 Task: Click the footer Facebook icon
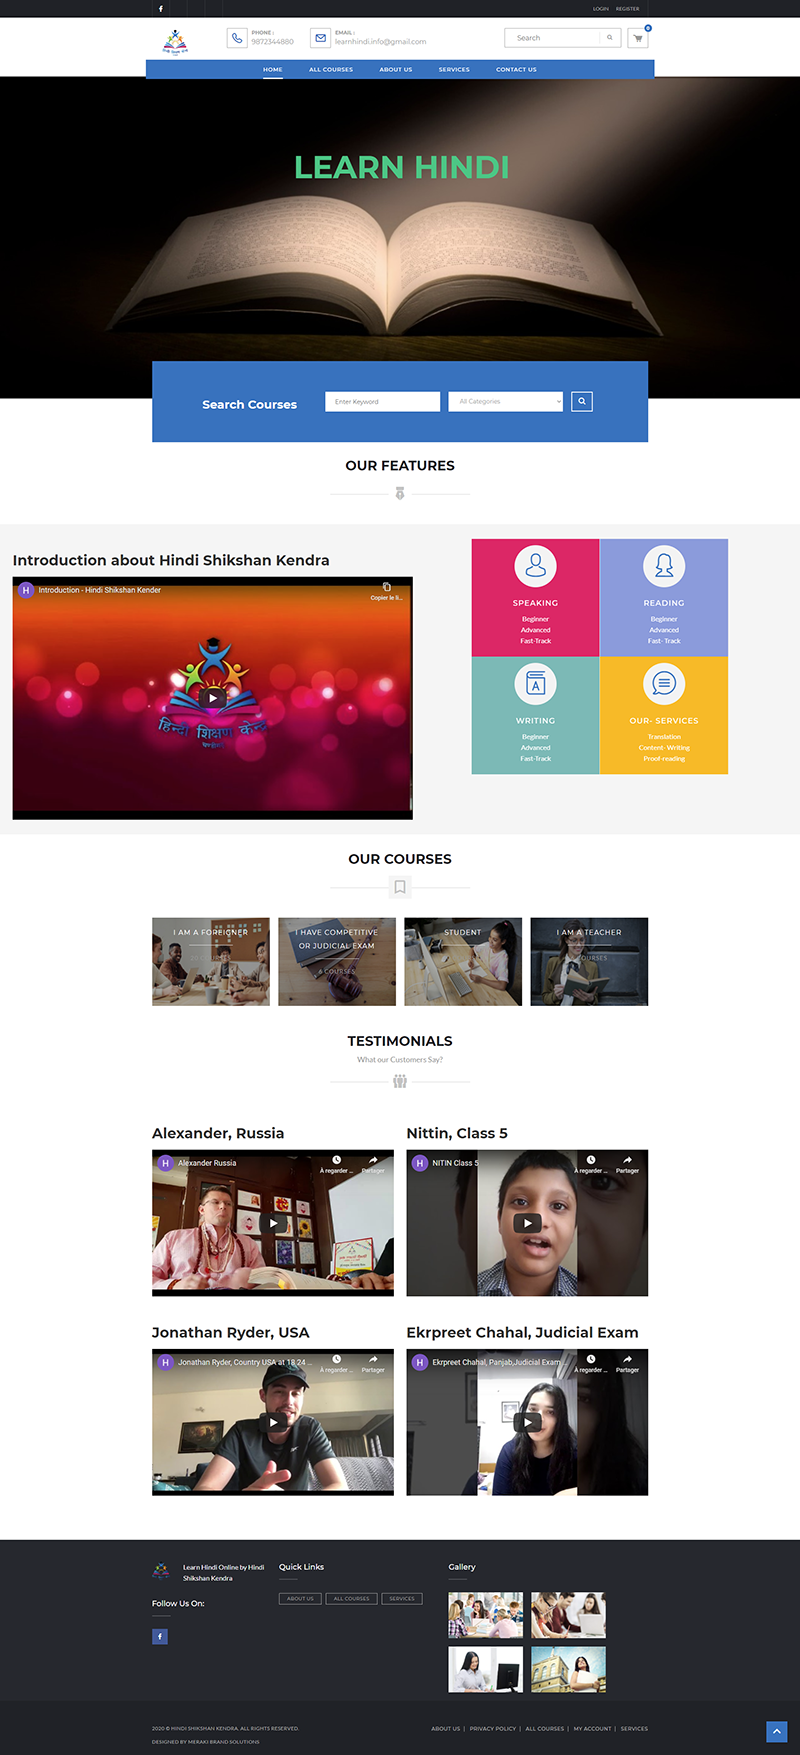160,1637
